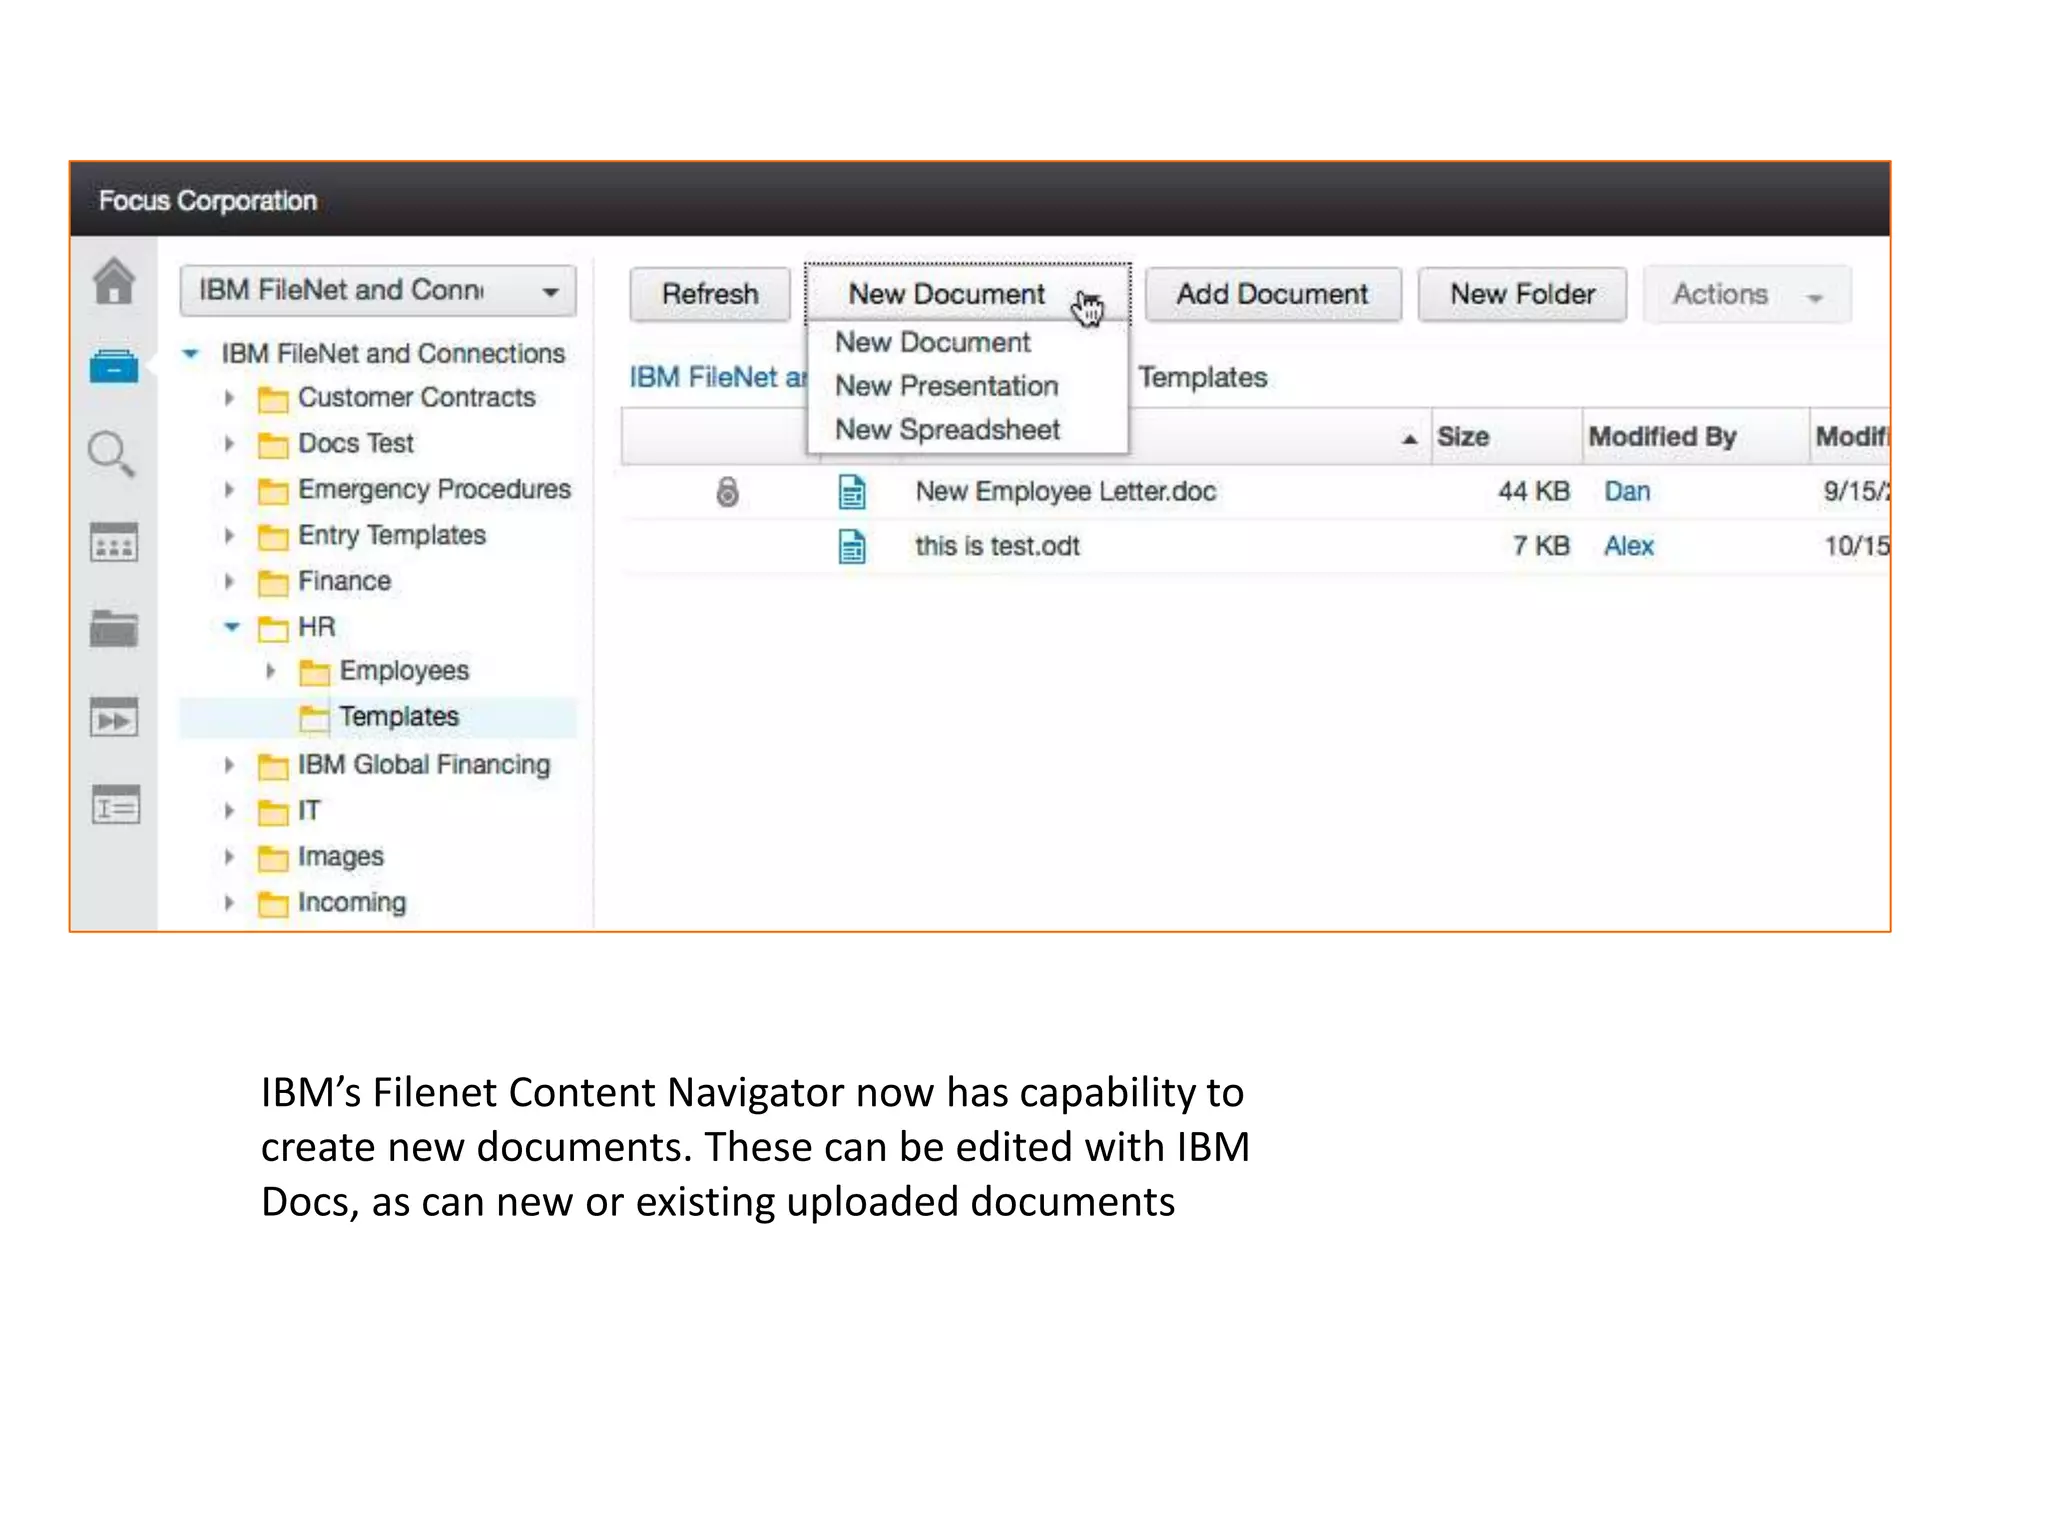Click the Entry Templates folder icon
The width and height of the screenshot is (2048, 1536).
click(x=273, y=537)
